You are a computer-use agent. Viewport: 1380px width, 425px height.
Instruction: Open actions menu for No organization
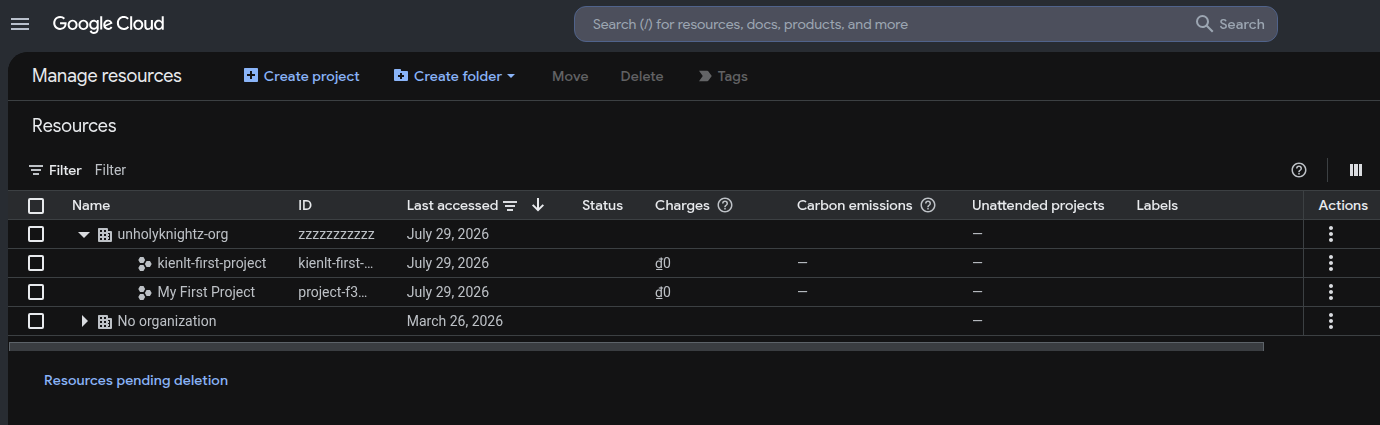pos(1331,321)
